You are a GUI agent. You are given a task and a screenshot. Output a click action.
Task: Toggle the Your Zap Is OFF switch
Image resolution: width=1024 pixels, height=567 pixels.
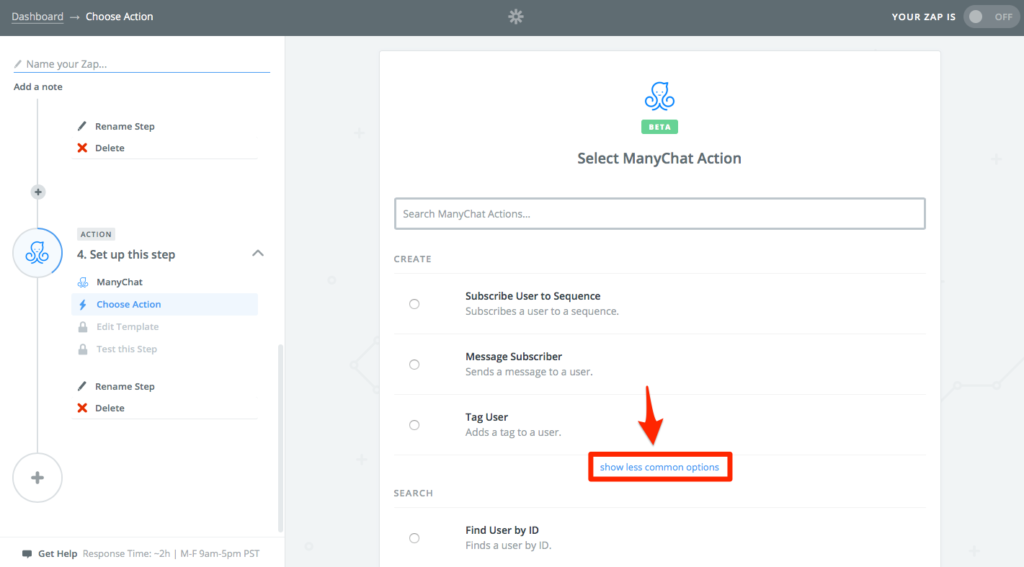pyautogui.click(x=991, y=17)
